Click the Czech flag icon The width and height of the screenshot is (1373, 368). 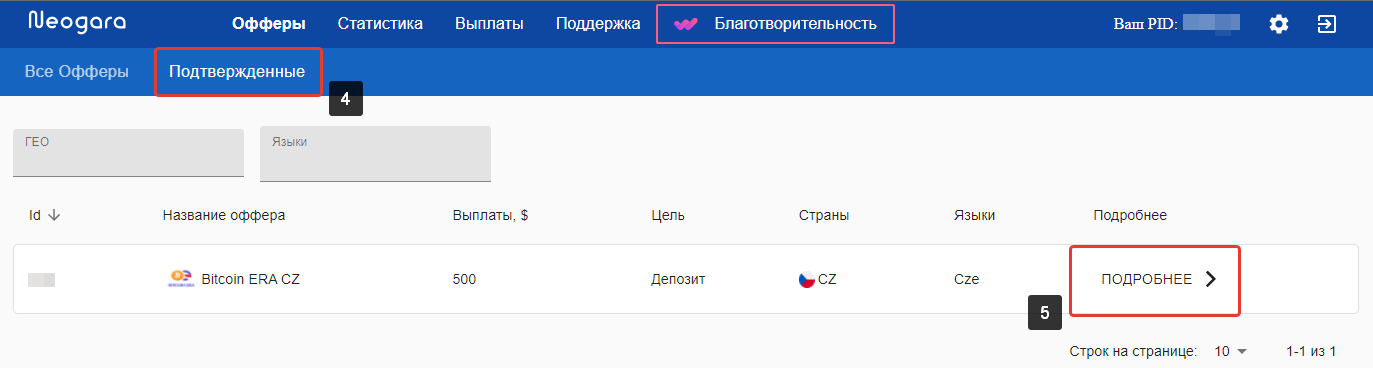click(x=807, y=280)
